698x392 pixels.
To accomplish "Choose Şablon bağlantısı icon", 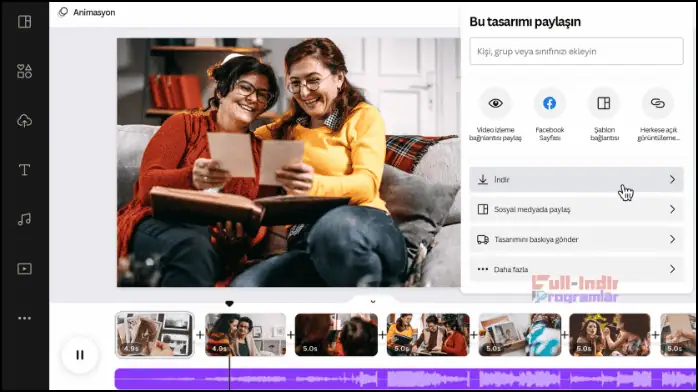I will point(604,103).
